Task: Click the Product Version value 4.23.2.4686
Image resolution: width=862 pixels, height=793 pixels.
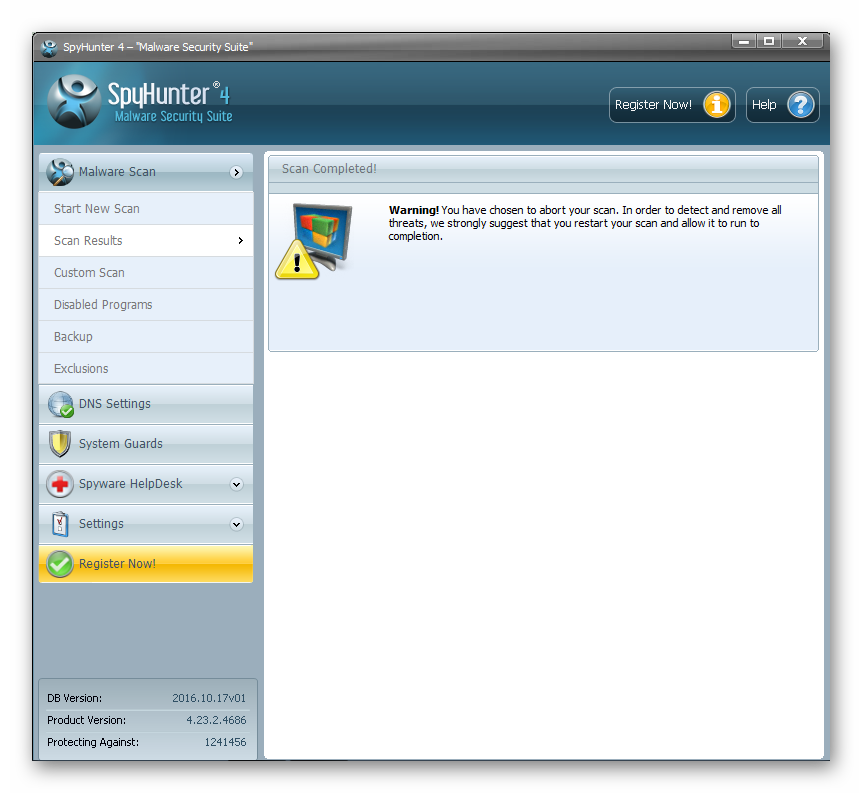Action: click(x=216, y=720)
